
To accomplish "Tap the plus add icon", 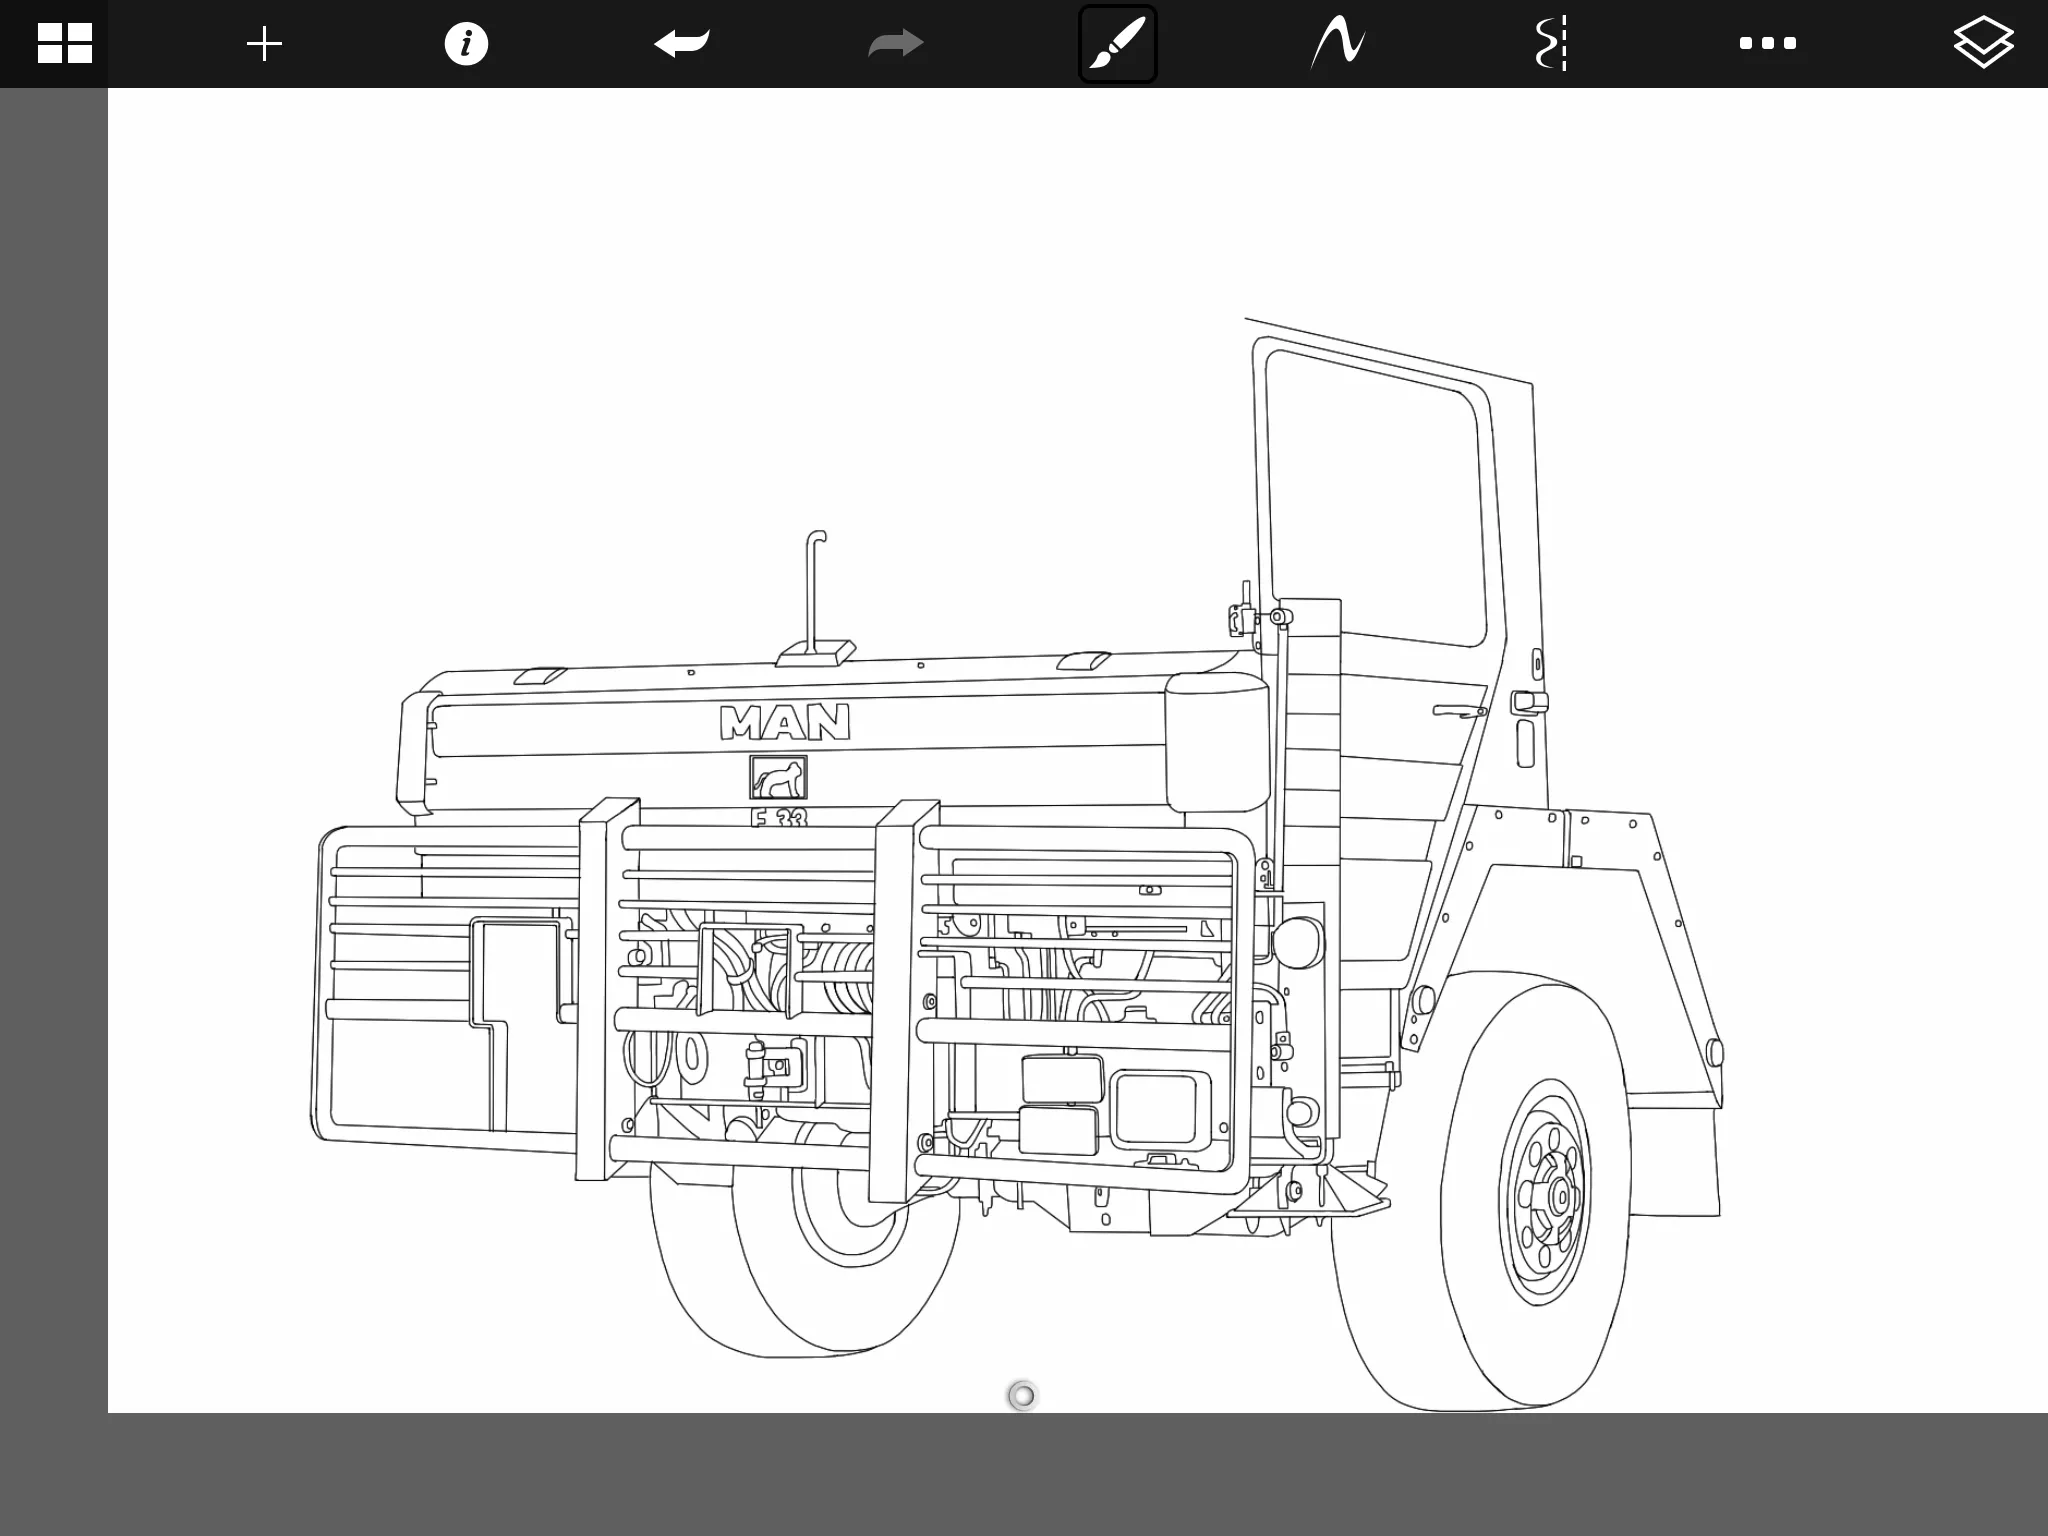I will 264,44.
